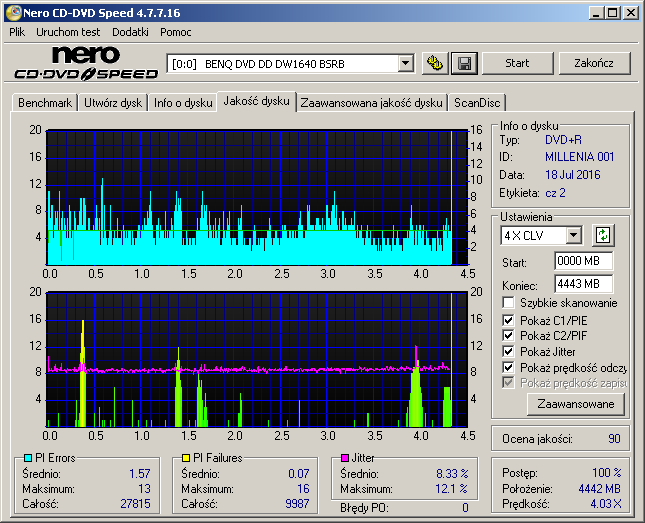Uncheck Pokaż C1/PIE checkbox
The width and height of the screenshot is (645, 523).
click(508, 320)
